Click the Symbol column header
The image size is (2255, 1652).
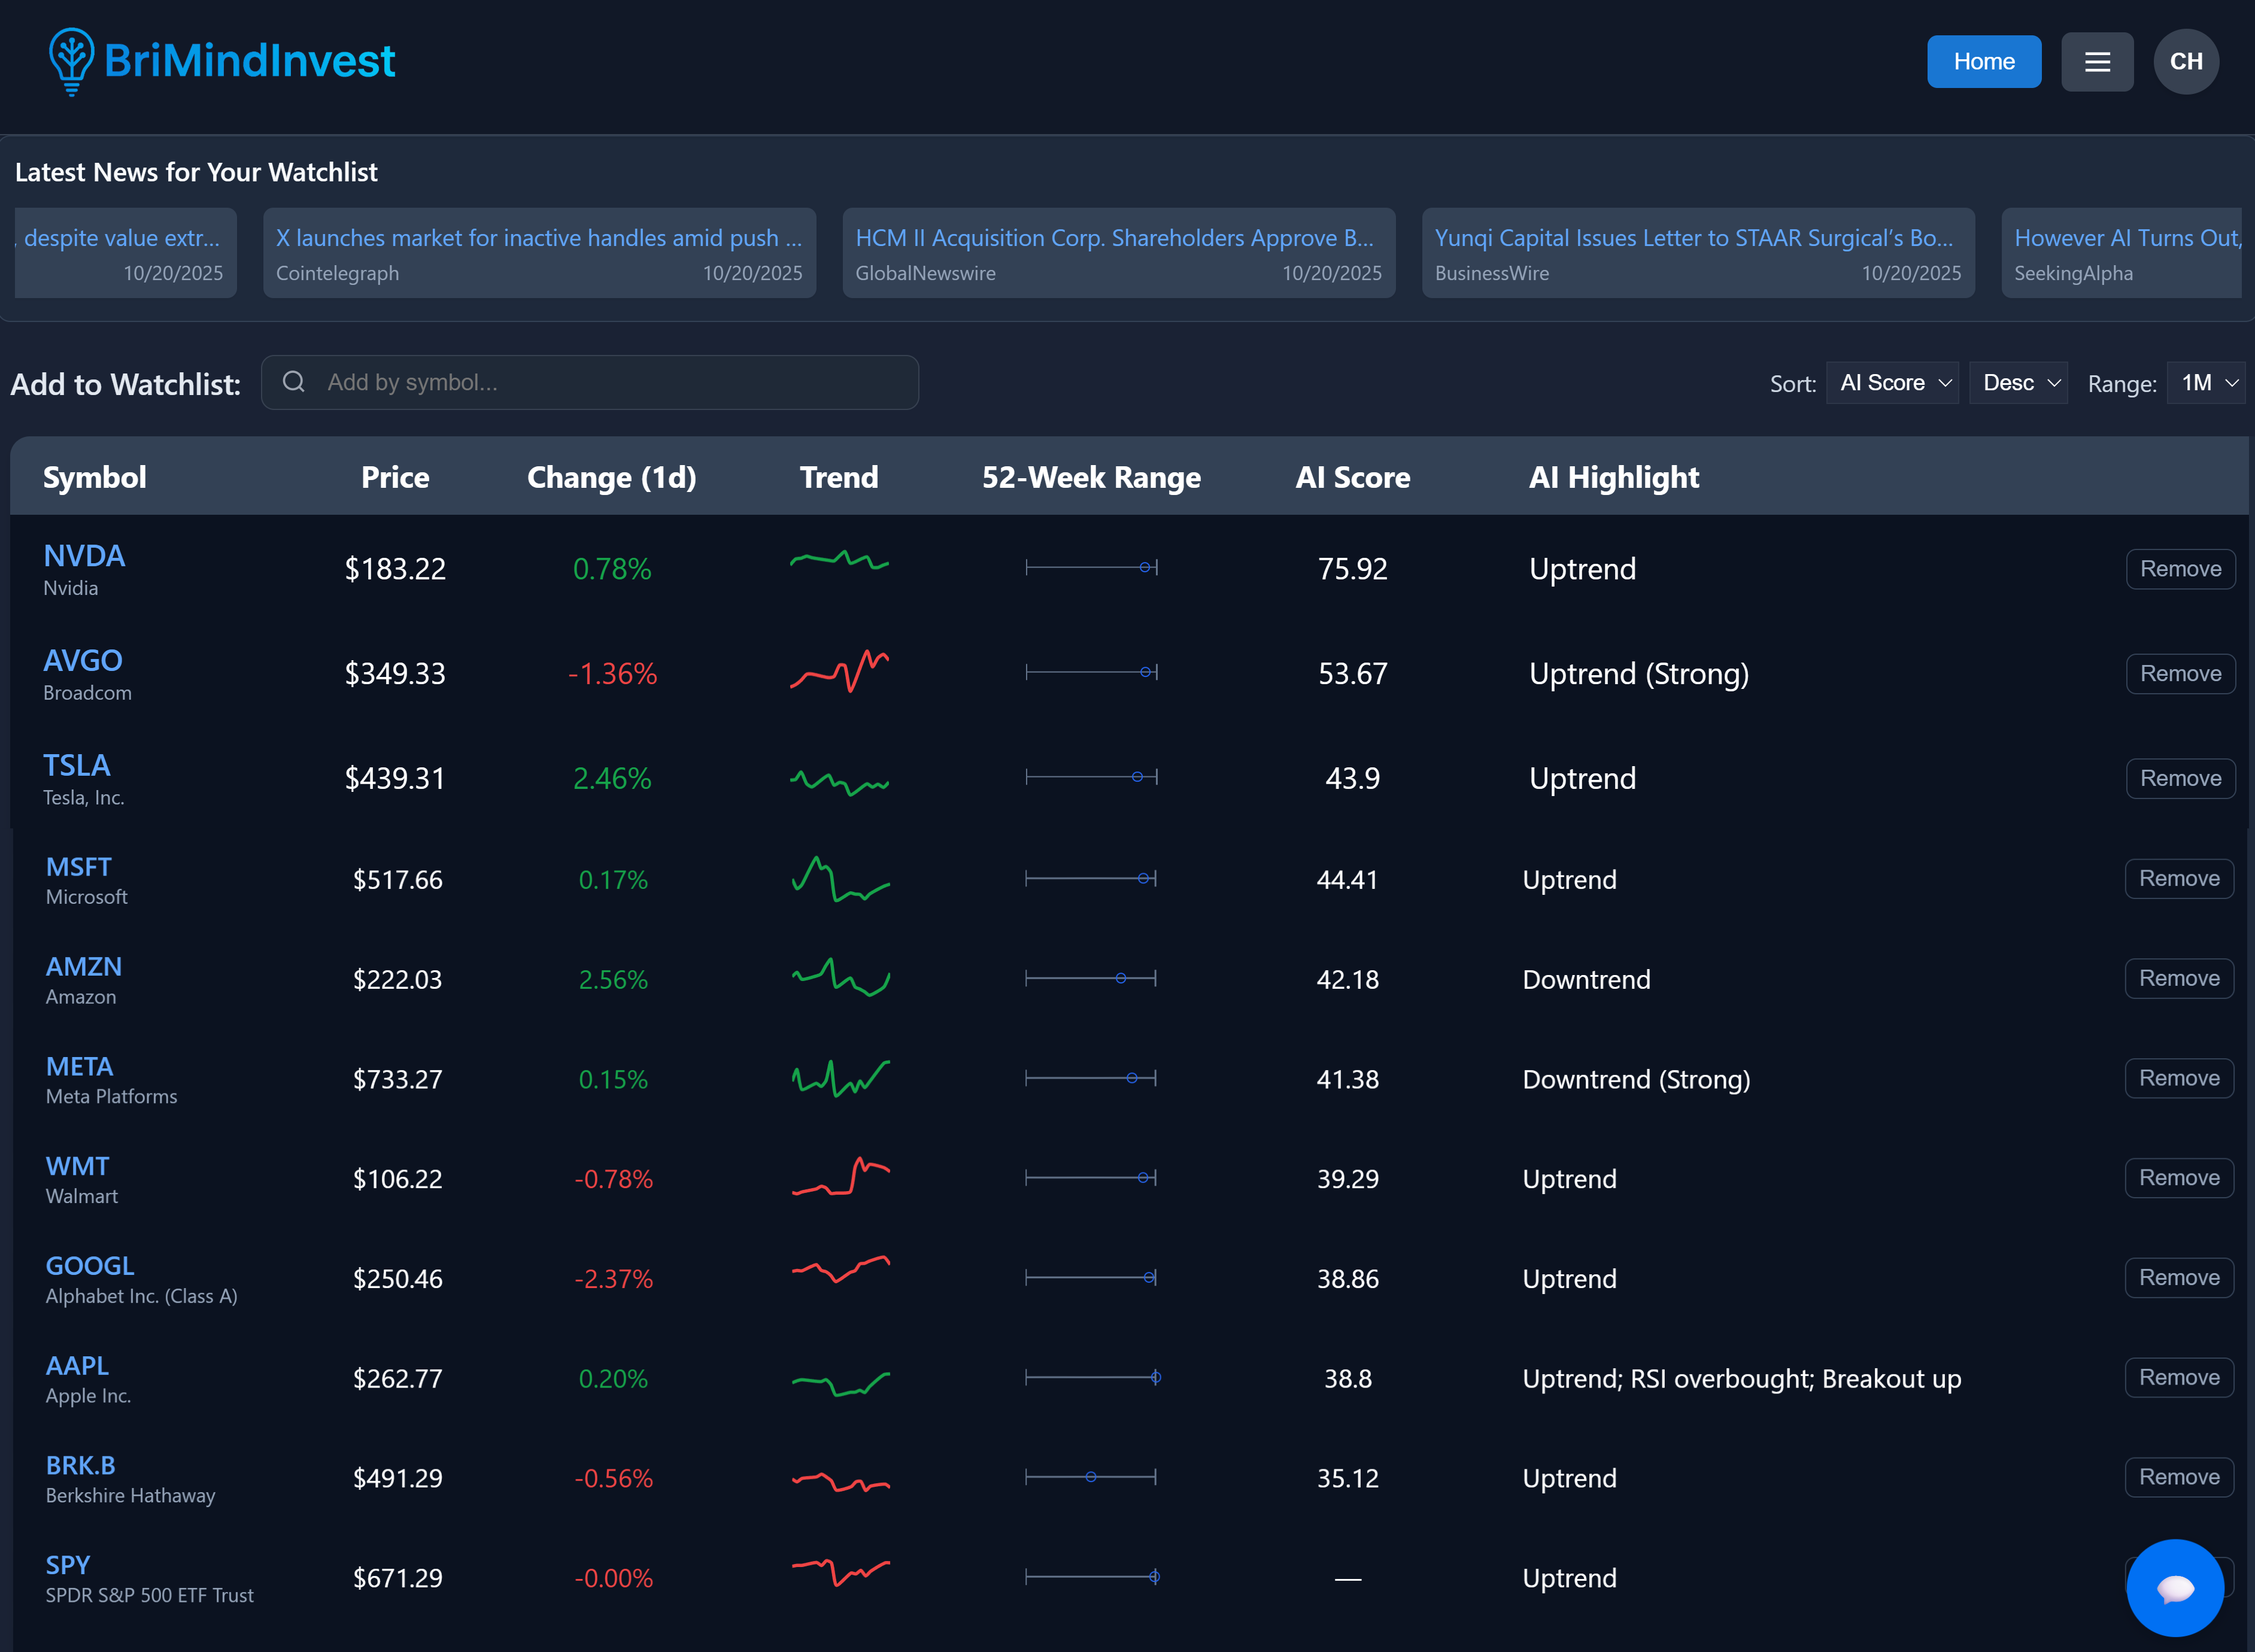click(x=95, y=477)
